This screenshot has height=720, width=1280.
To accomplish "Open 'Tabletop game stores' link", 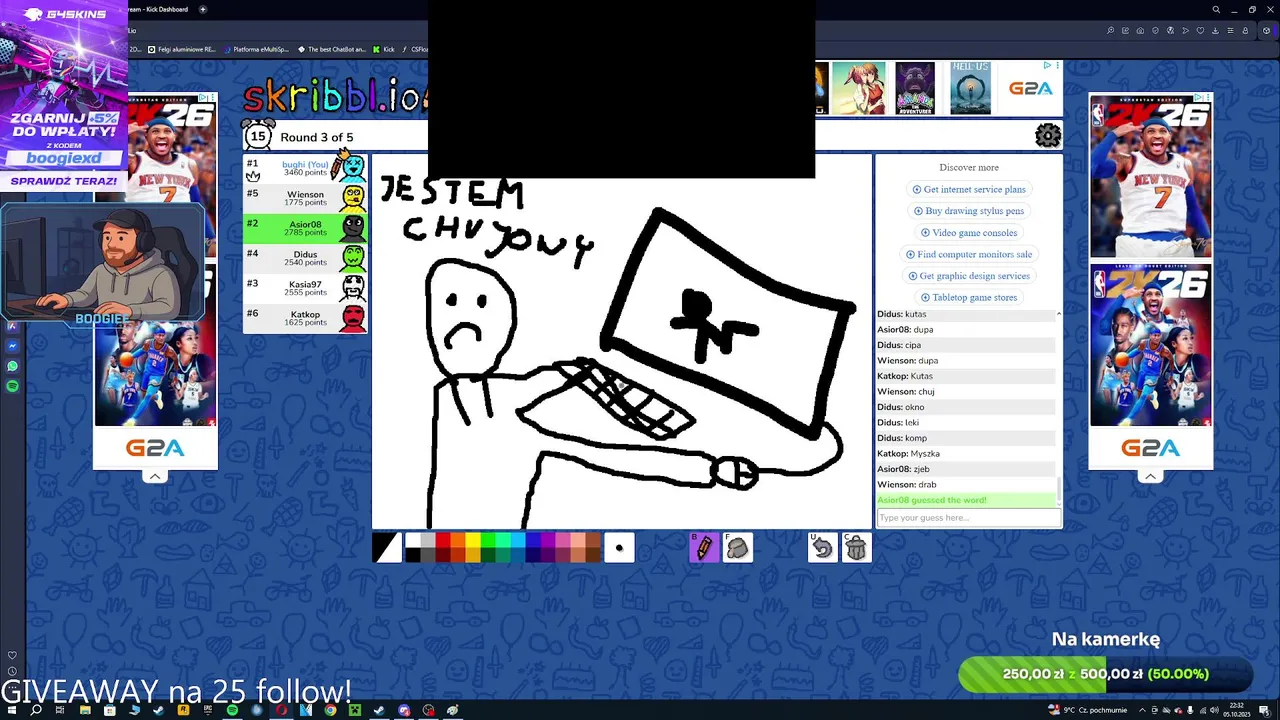I will coord(969,297).
